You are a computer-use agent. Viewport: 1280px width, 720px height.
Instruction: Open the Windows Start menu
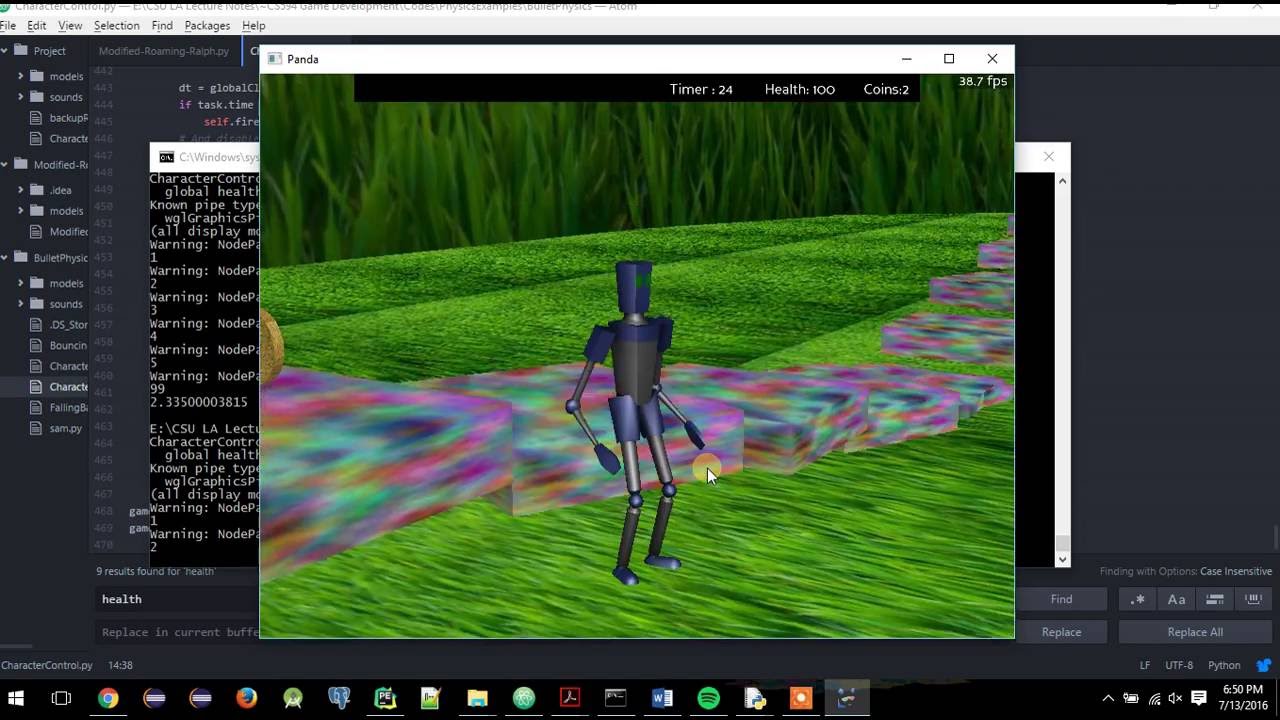coord(16,698)
